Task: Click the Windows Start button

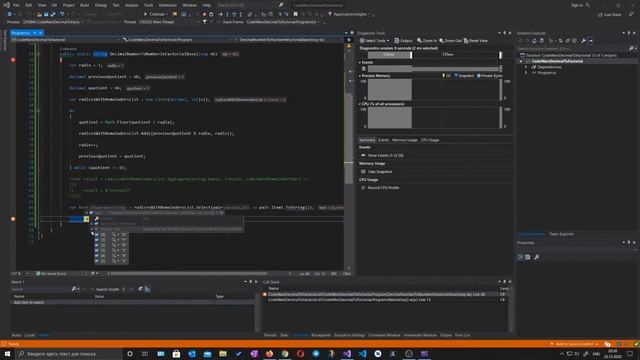Action: click(x=7, y=354)
